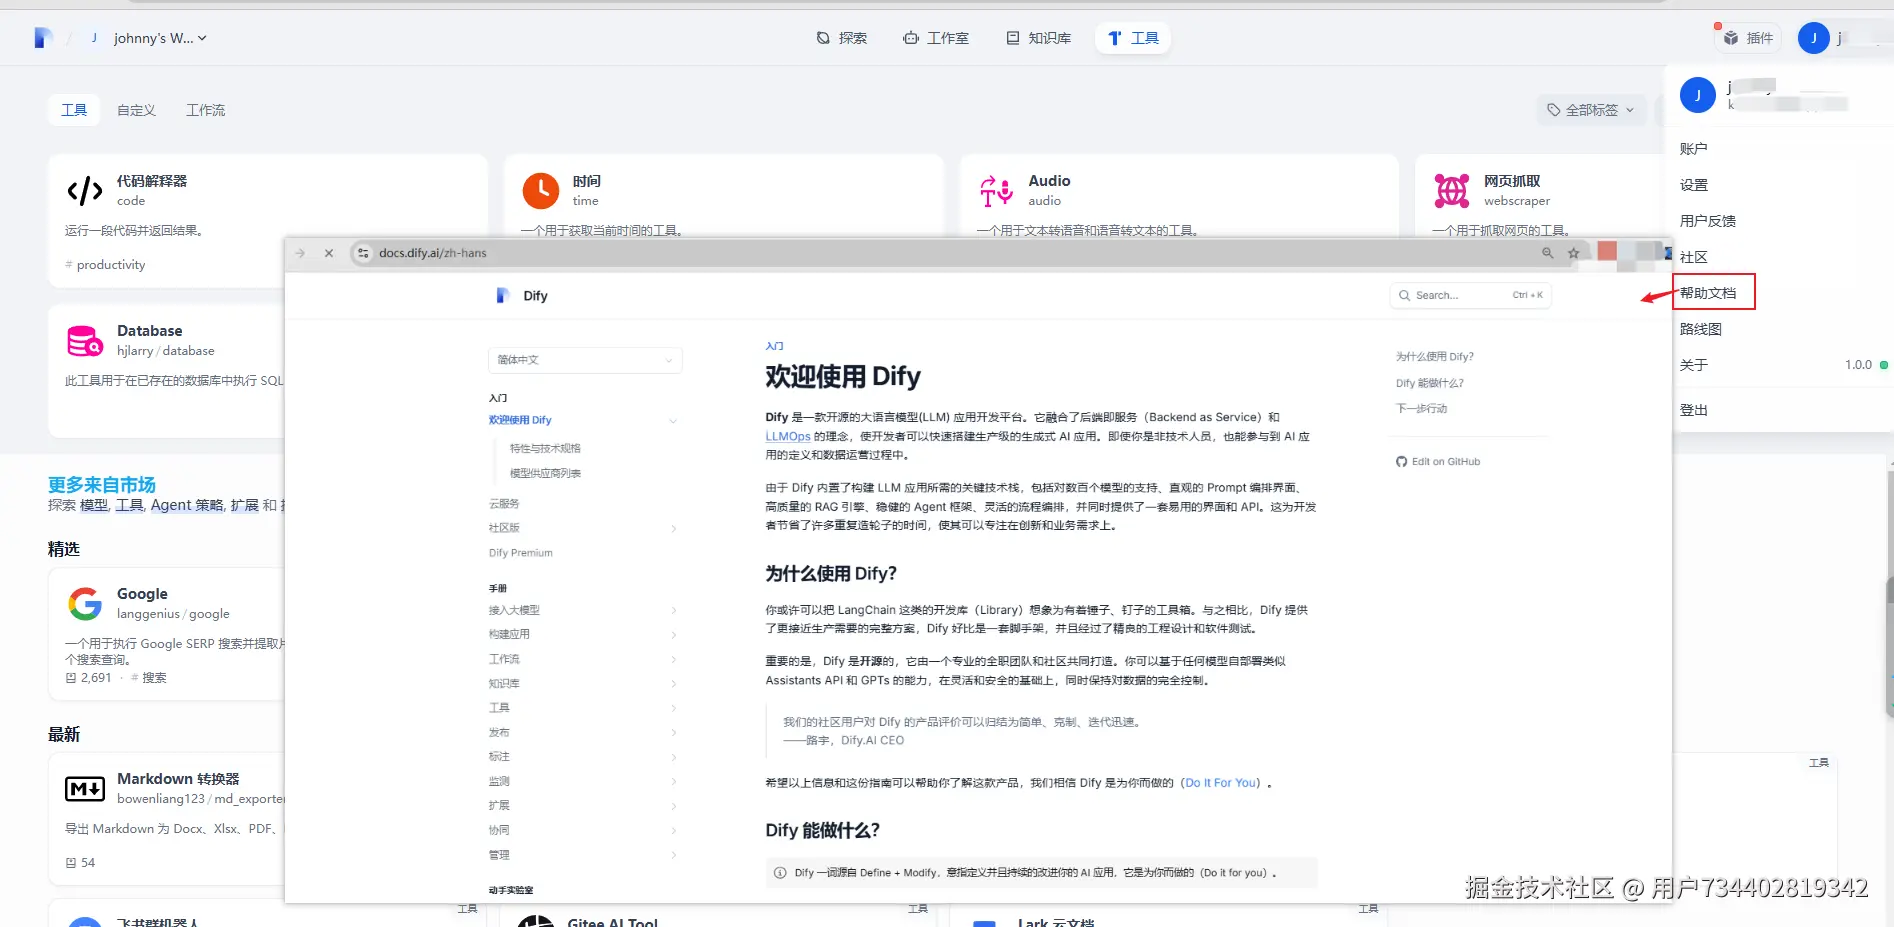The width and height of the screenshot is (1894, 927).
Task: Switch to the 工作流 sub-tab
Action: point(205,110)
